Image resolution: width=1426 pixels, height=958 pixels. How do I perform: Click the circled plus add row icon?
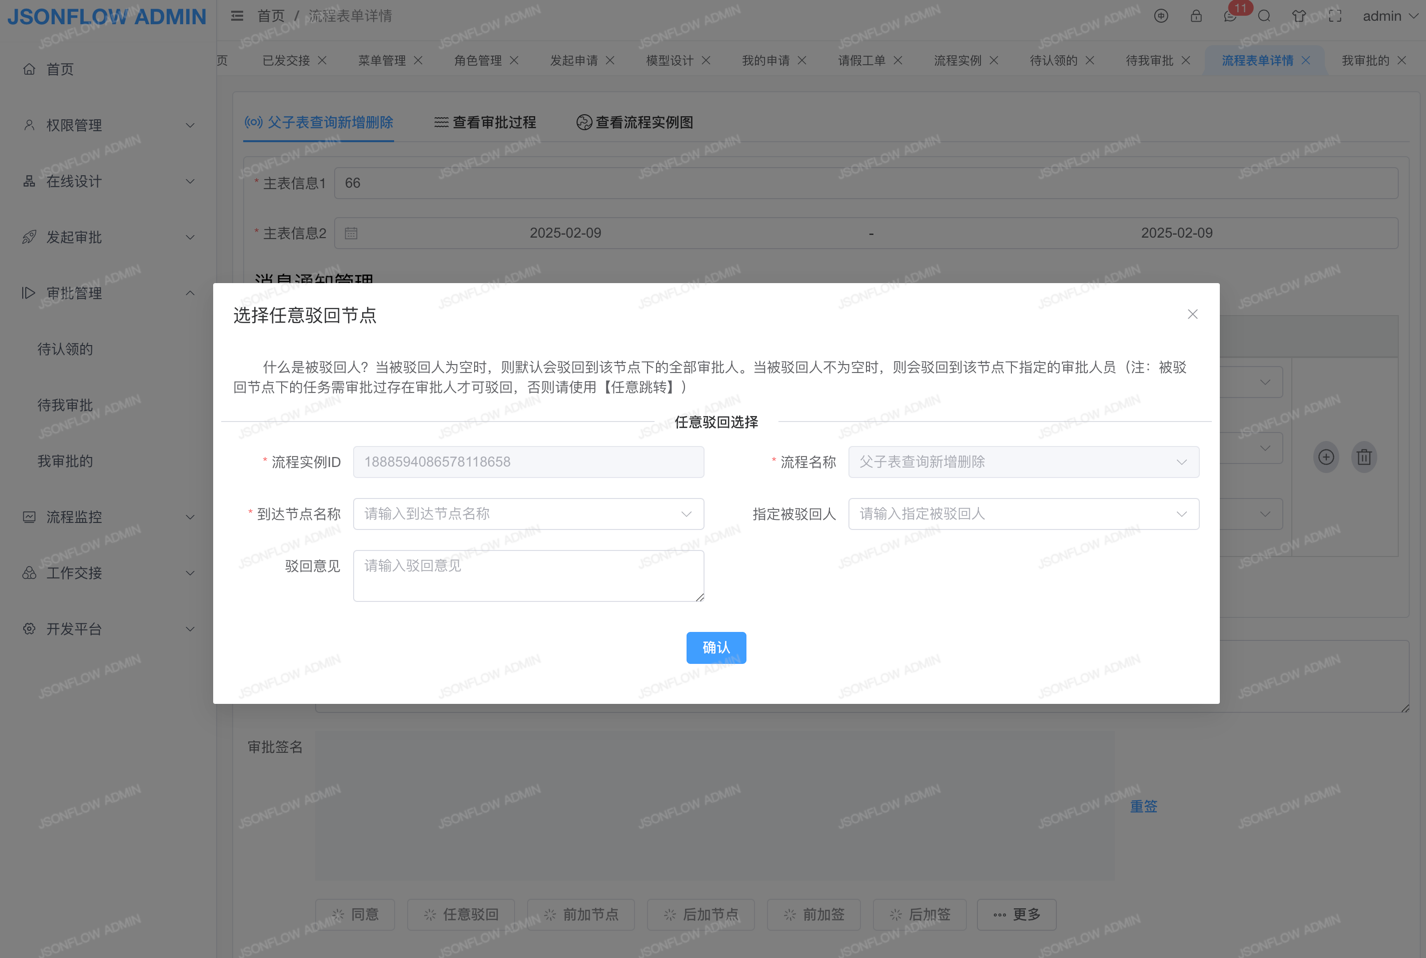click(1326, 457)
